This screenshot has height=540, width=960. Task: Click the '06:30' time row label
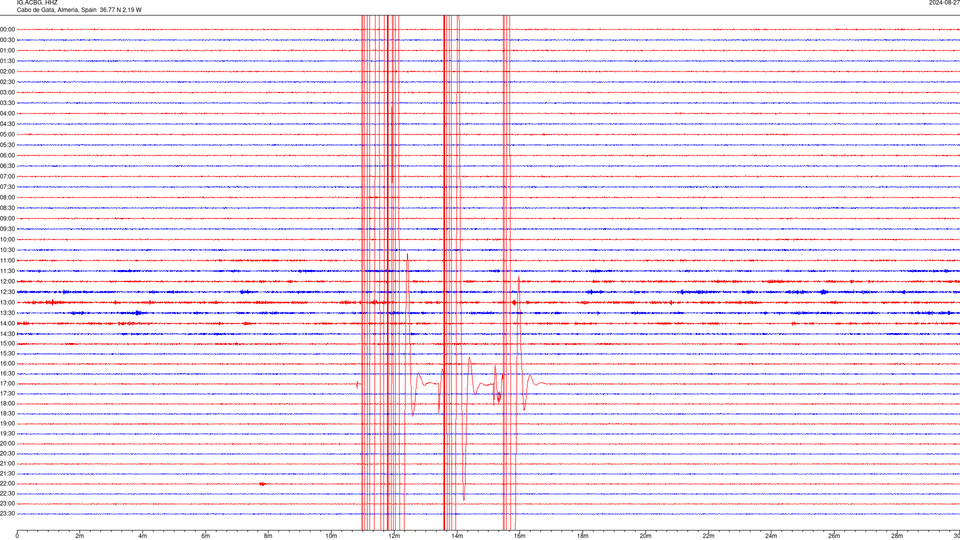(x=7, y=166)
